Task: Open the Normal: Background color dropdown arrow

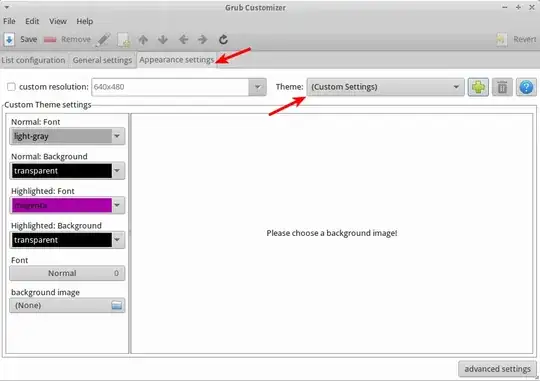Action: coord(117,171)
